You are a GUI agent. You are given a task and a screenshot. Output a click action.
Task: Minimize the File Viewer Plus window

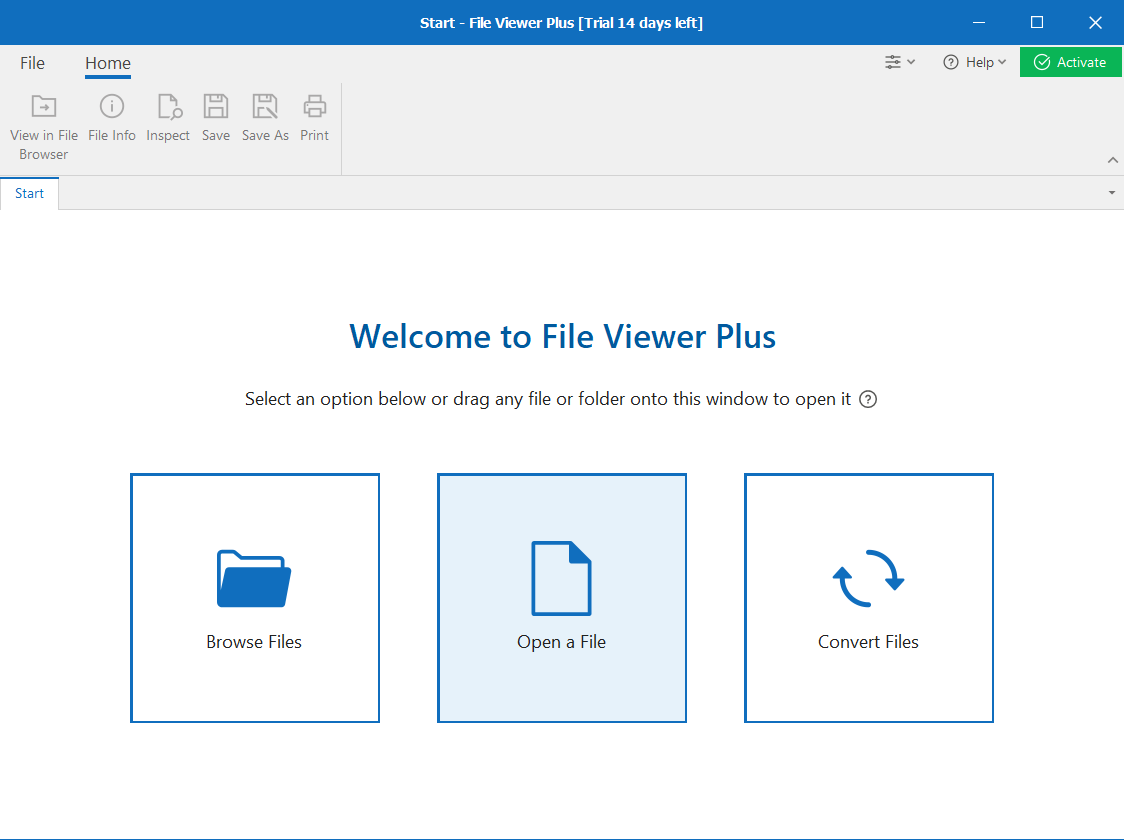[978, 22]
